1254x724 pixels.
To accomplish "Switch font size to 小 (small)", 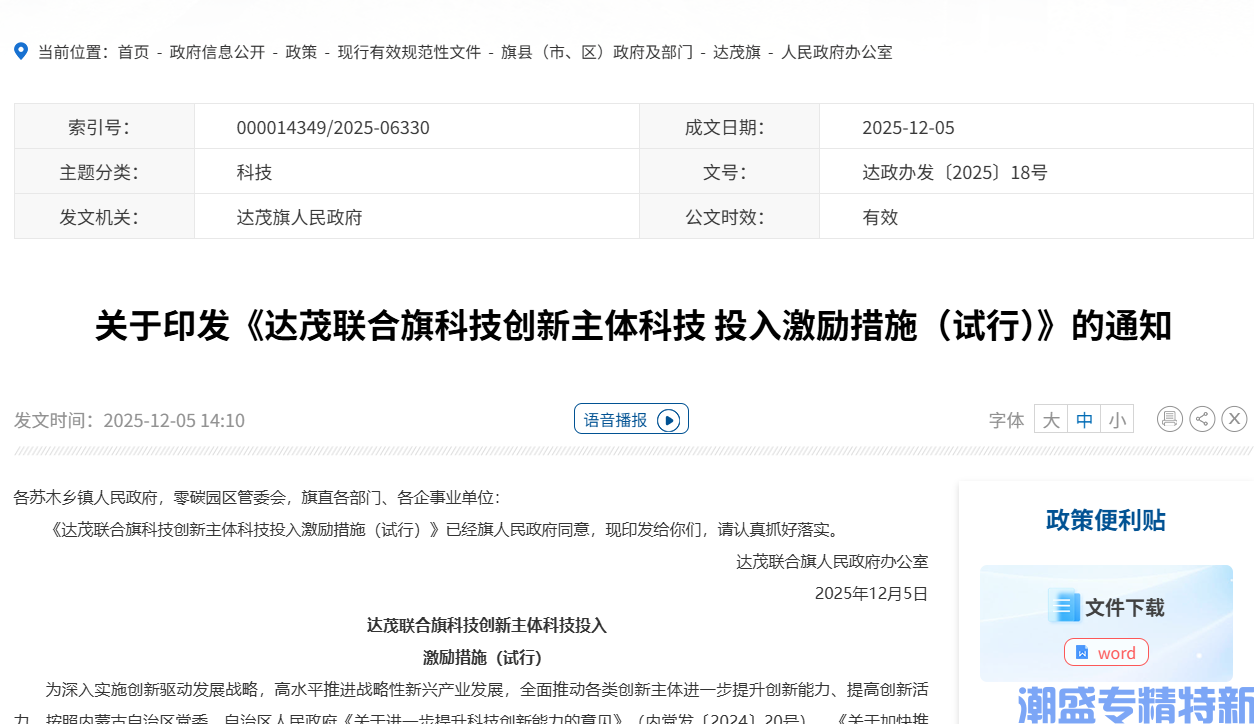I will pyautogui.click(x=1117, y=418).
